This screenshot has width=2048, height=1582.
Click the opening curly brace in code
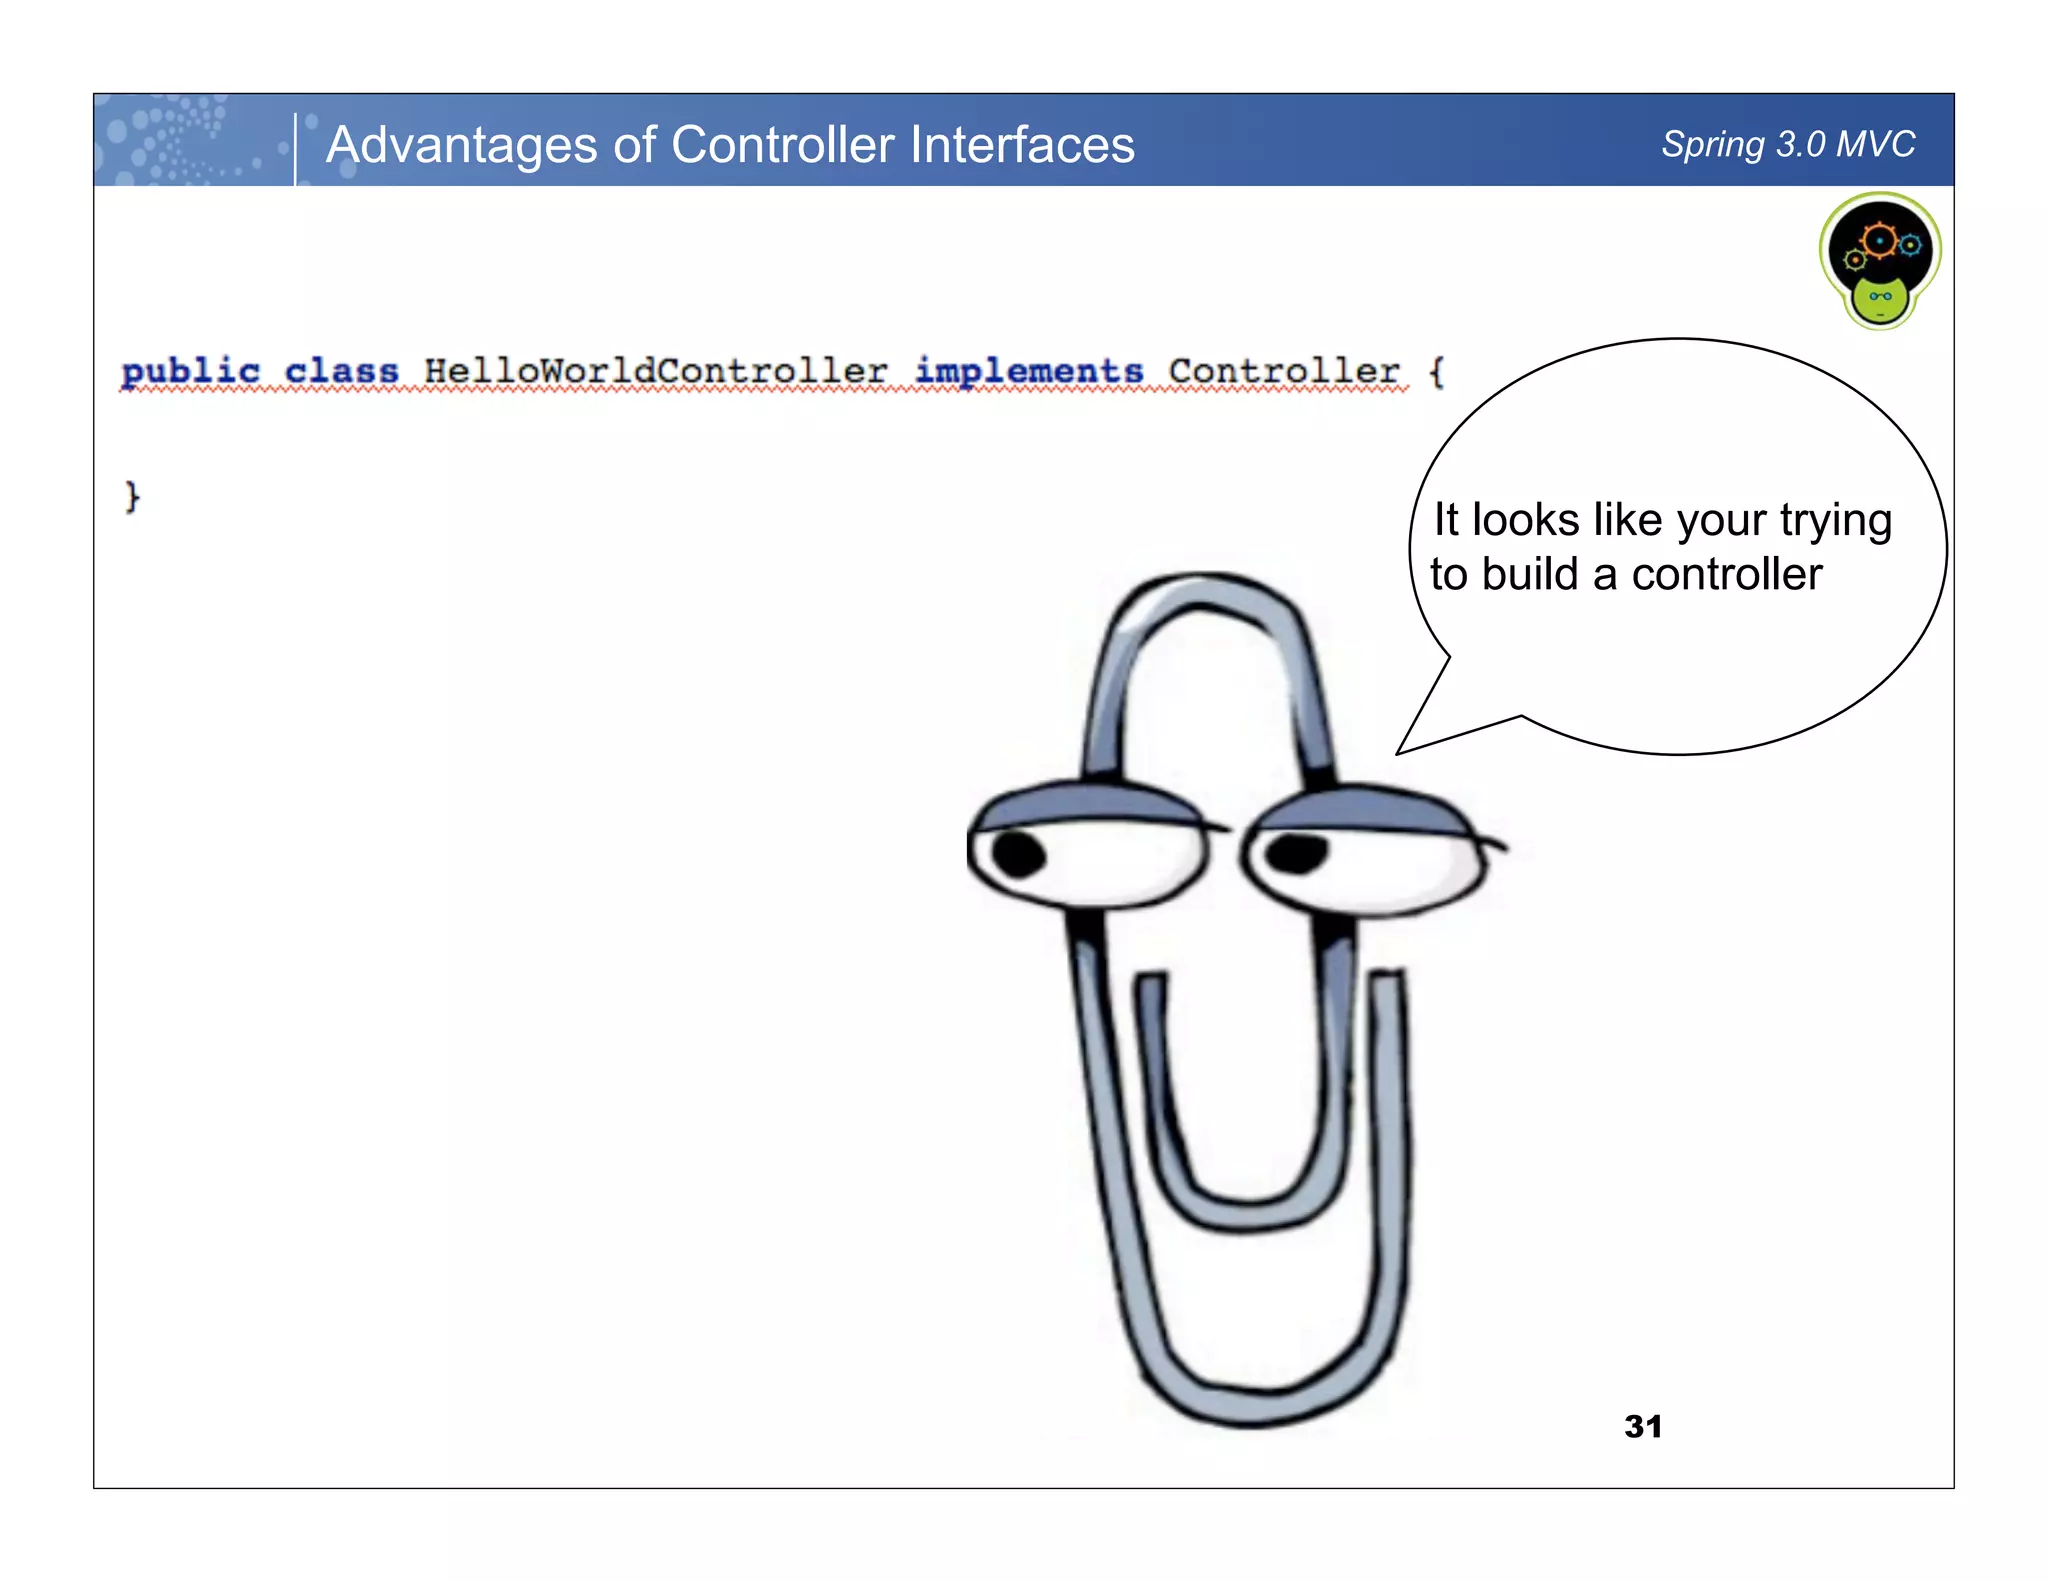tap(1436, 372)
